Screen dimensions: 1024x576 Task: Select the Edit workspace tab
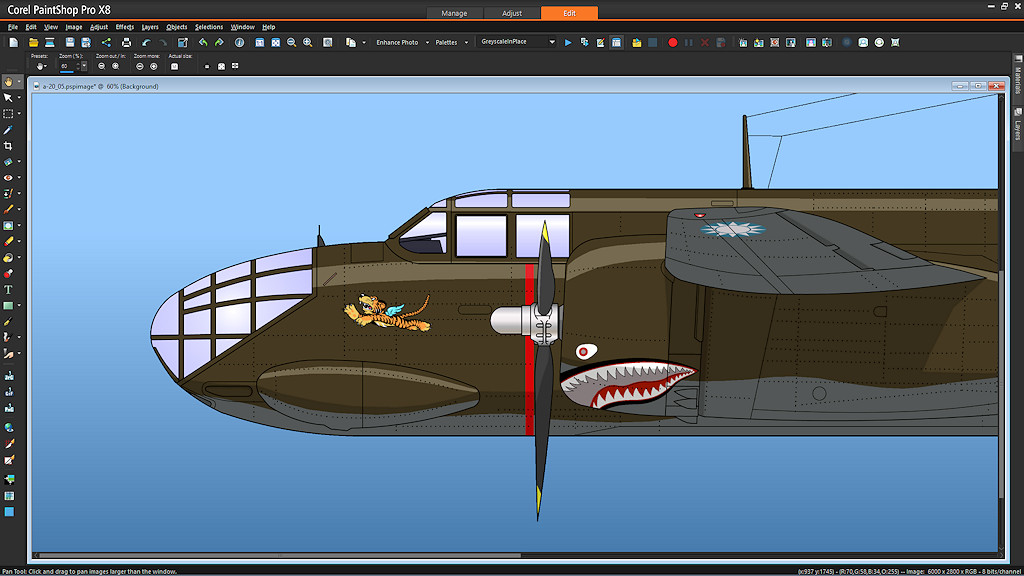569,13
